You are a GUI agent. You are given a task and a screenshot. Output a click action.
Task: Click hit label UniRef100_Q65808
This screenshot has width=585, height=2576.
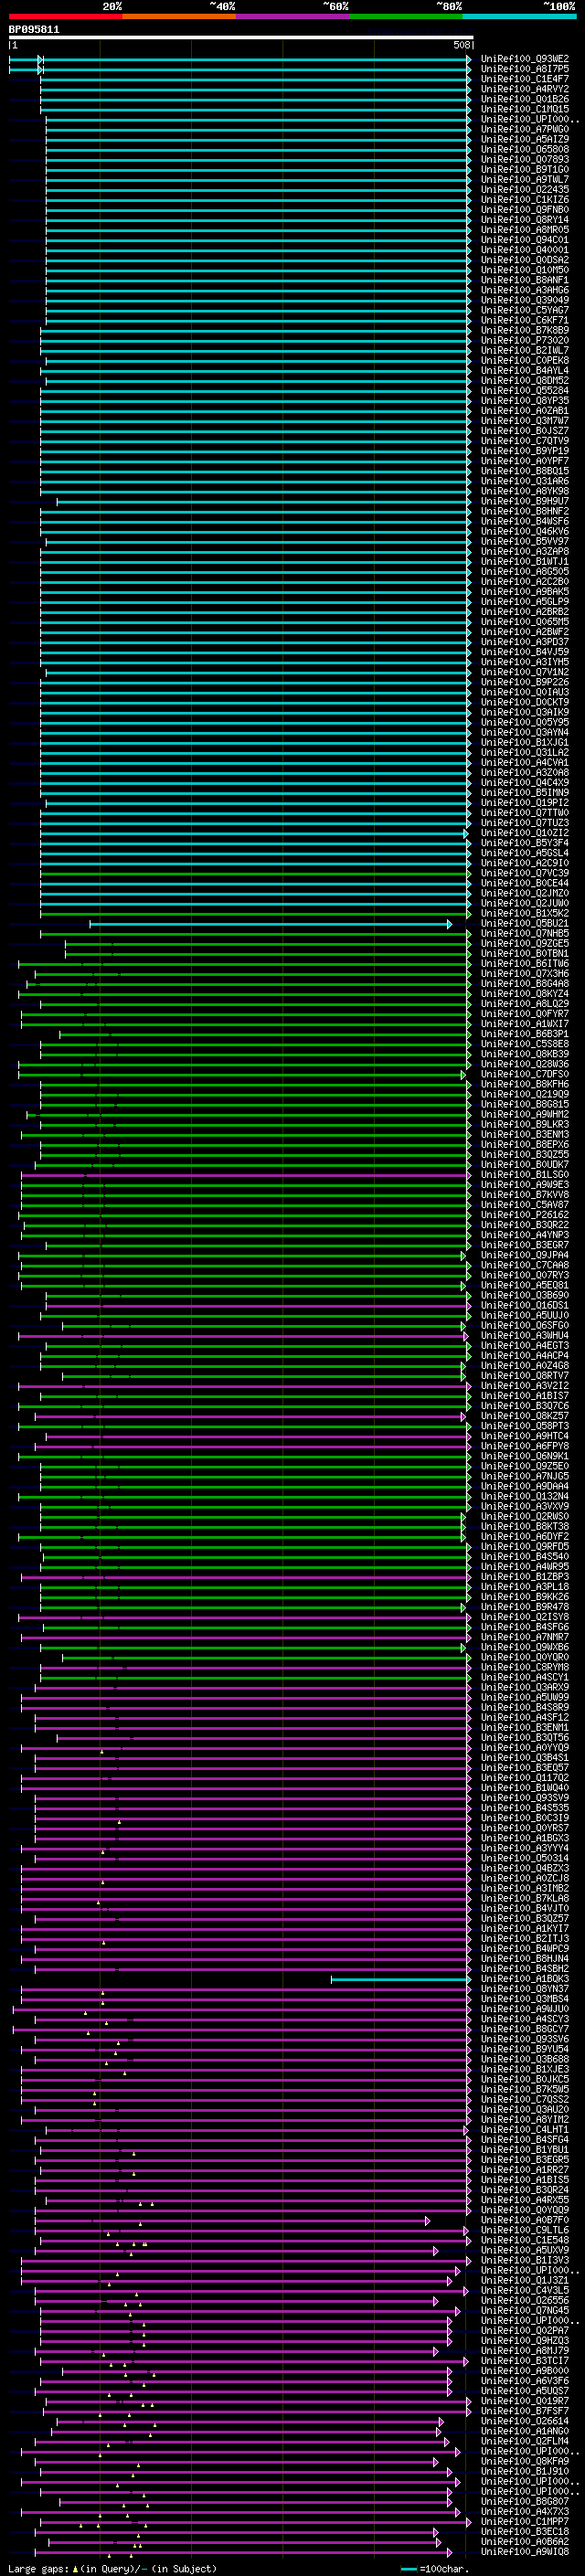(525, 149)
